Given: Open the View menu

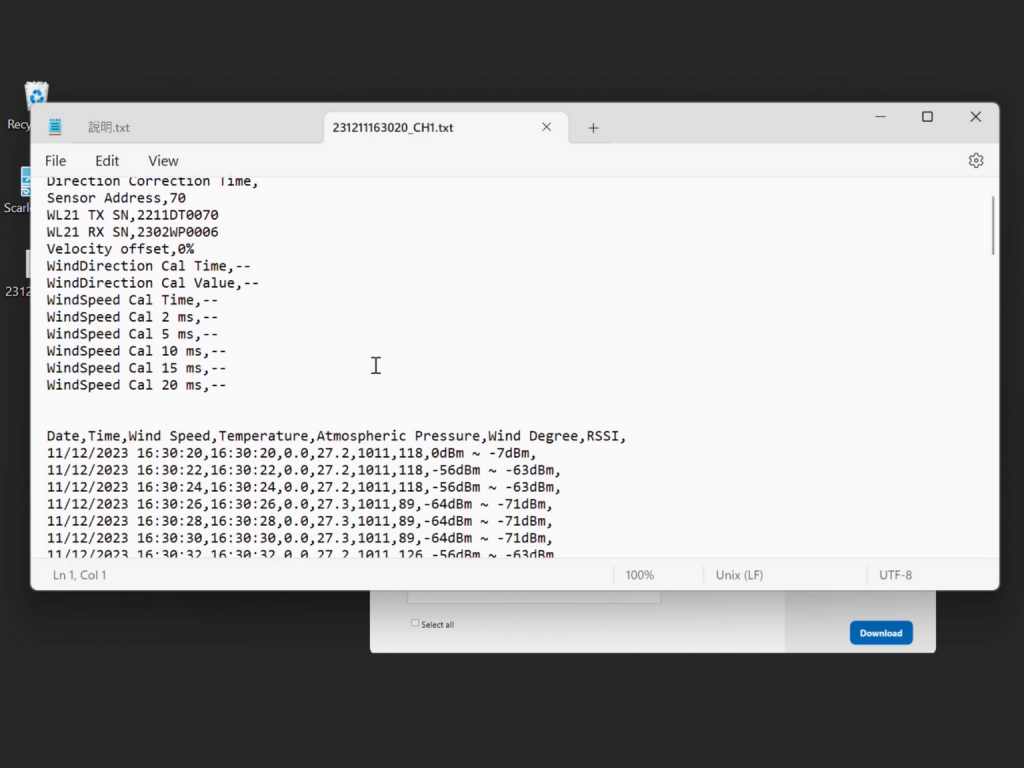Looking at the screenshot, I should [x=162, y=160].
